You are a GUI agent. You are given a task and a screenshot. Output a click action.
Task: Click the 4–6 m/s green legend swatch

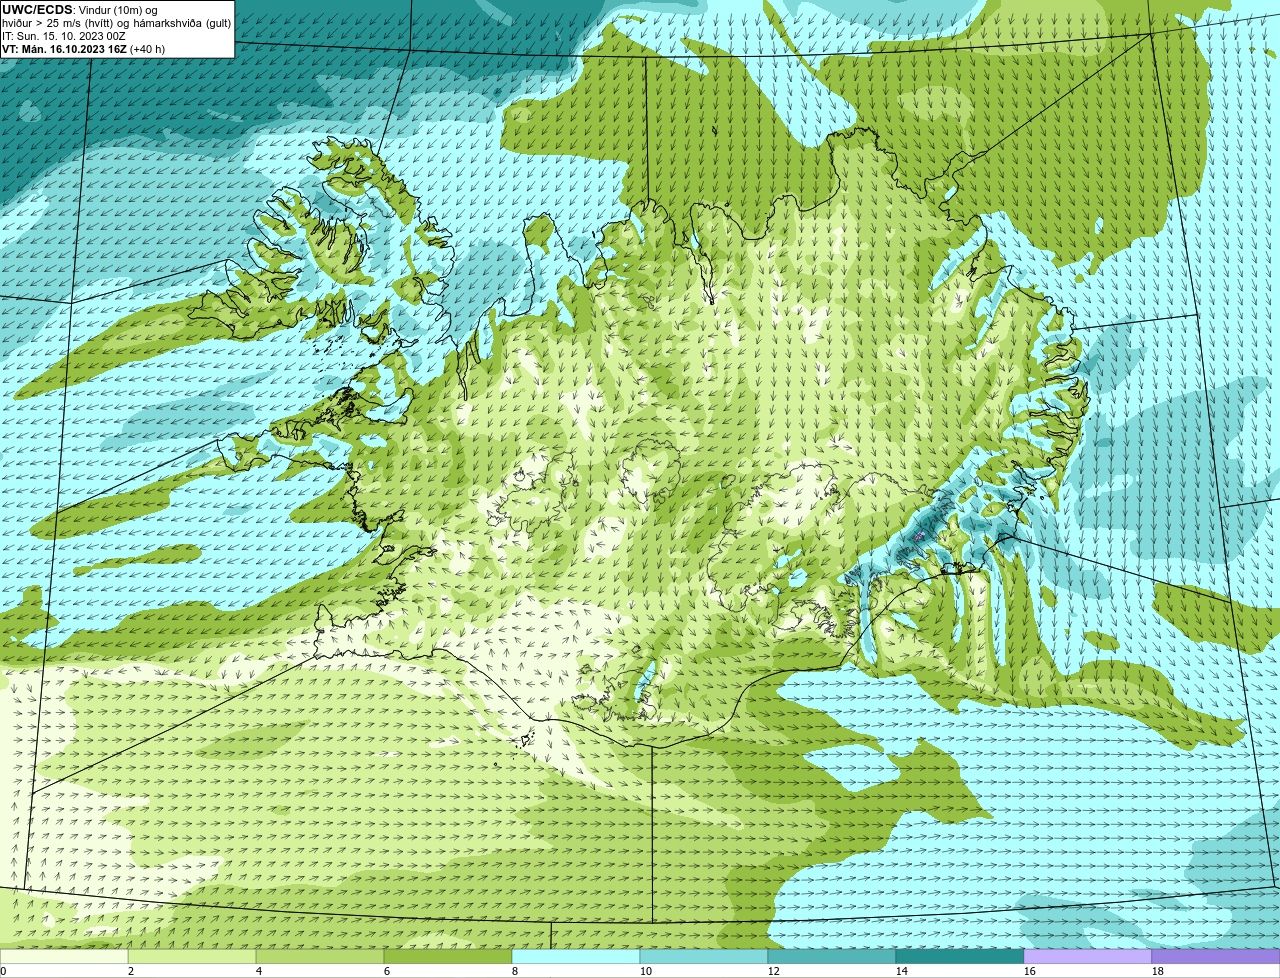tap(320, 956)
